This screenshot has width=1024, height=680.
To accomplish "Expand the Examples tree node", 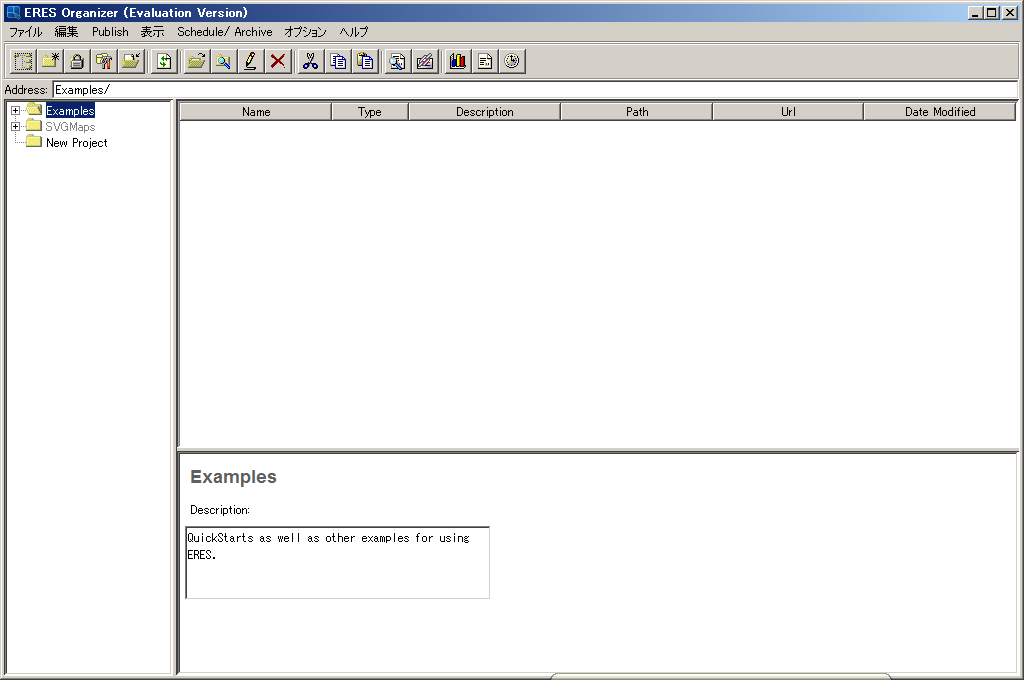I will (16, 111).
